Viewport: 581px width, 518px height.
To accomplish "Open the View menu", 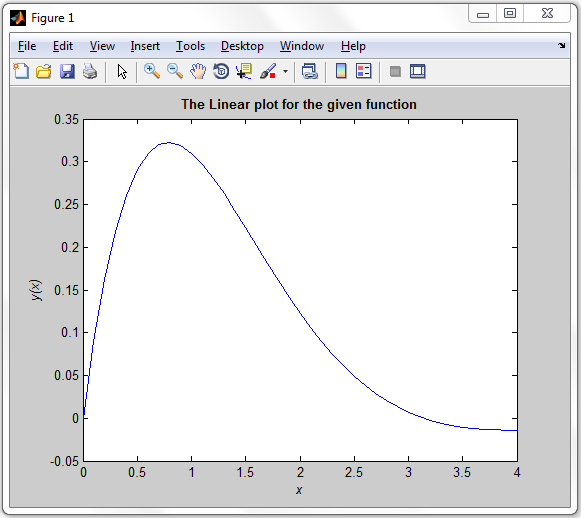I will click(x=102, y=46).
